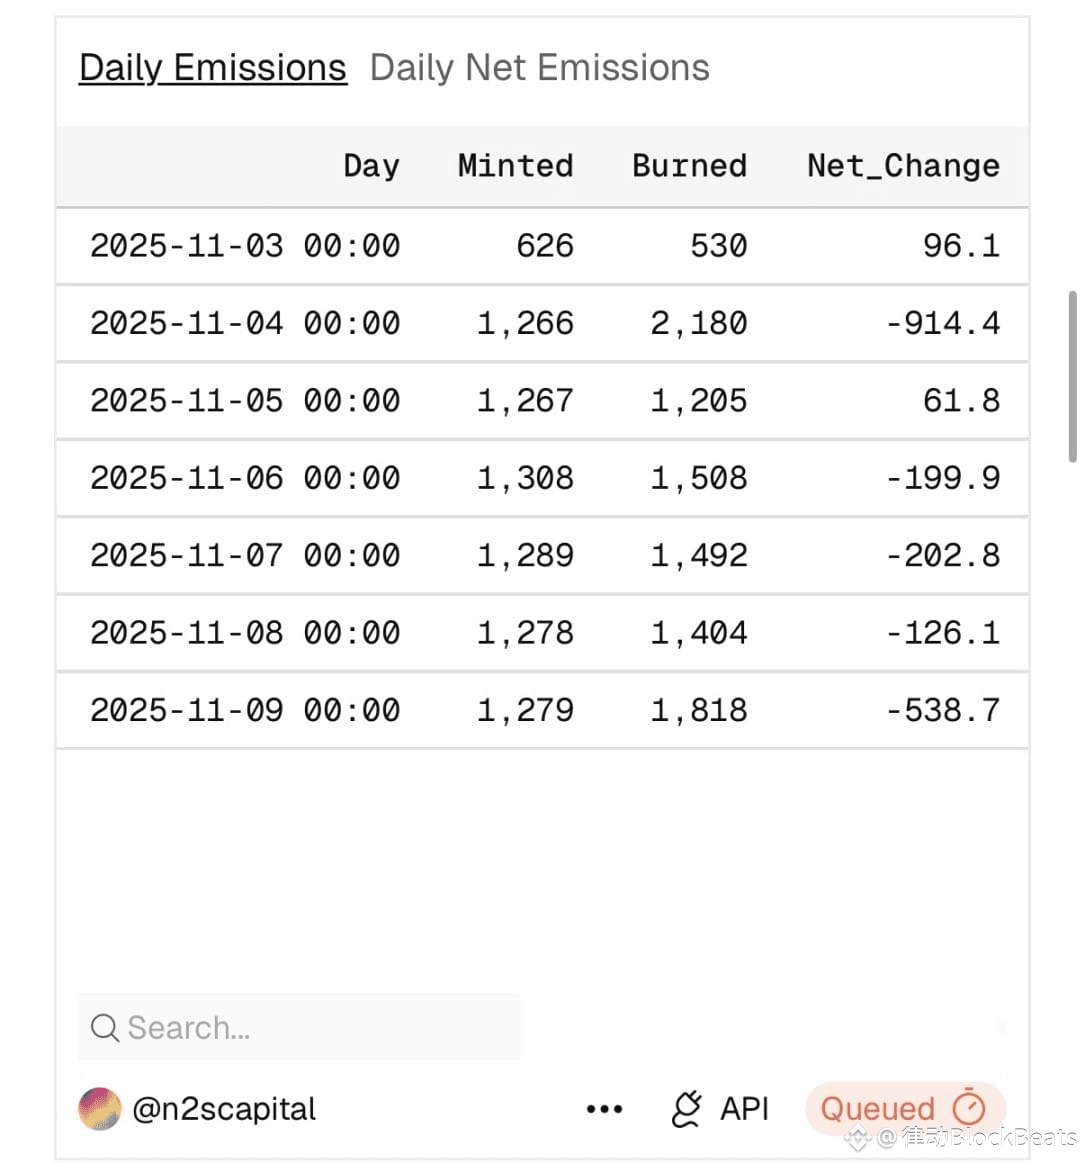Click the API button label

click(745, 1109)
